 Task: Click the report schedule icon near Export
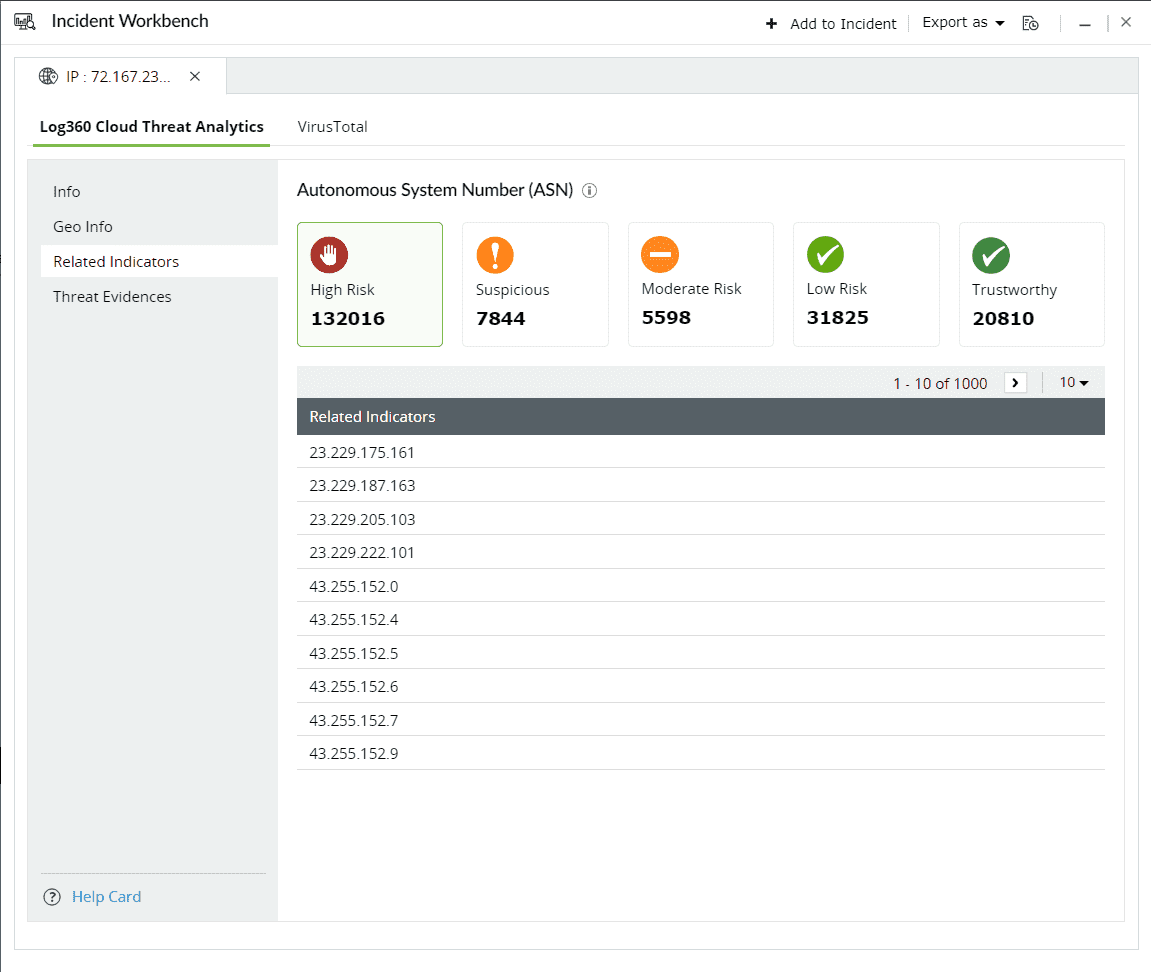[1030, 23]
